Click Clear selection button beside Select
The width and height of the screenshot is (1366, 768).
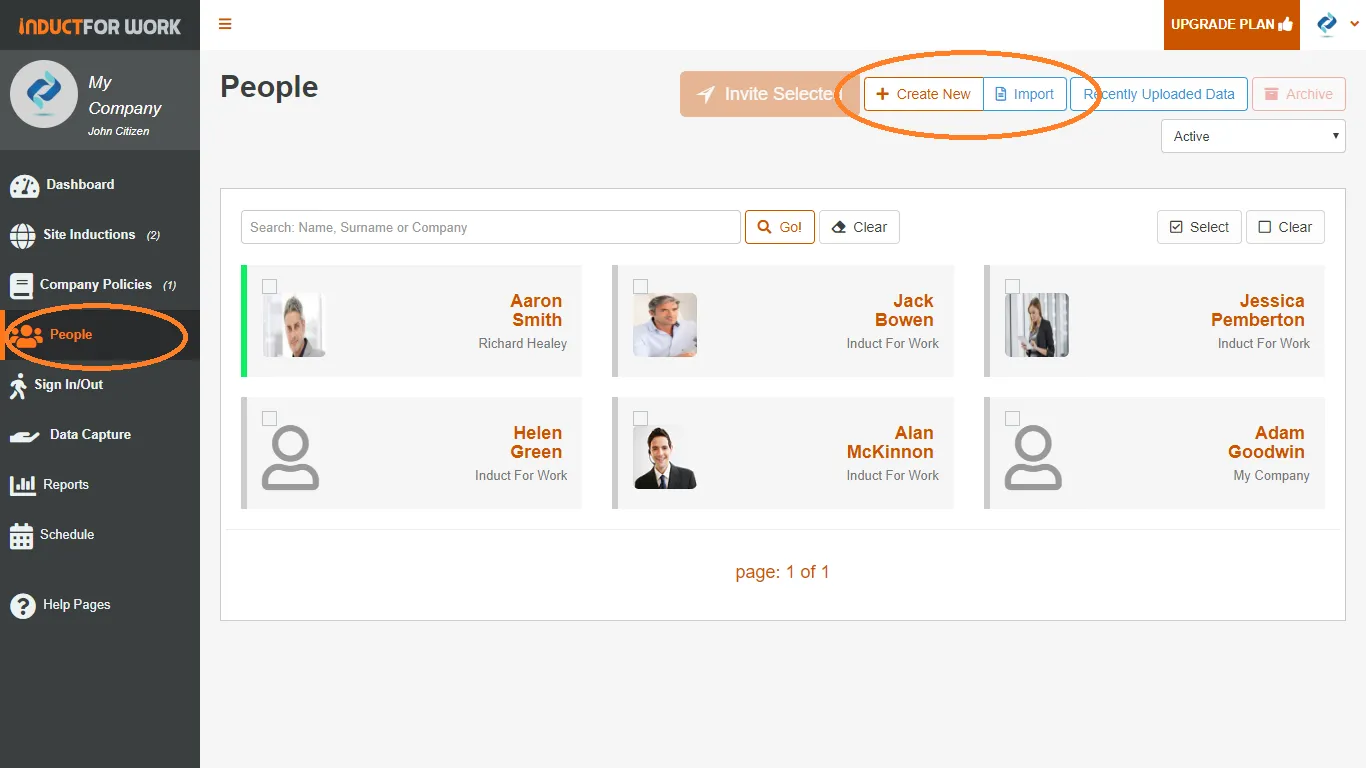1285,227
